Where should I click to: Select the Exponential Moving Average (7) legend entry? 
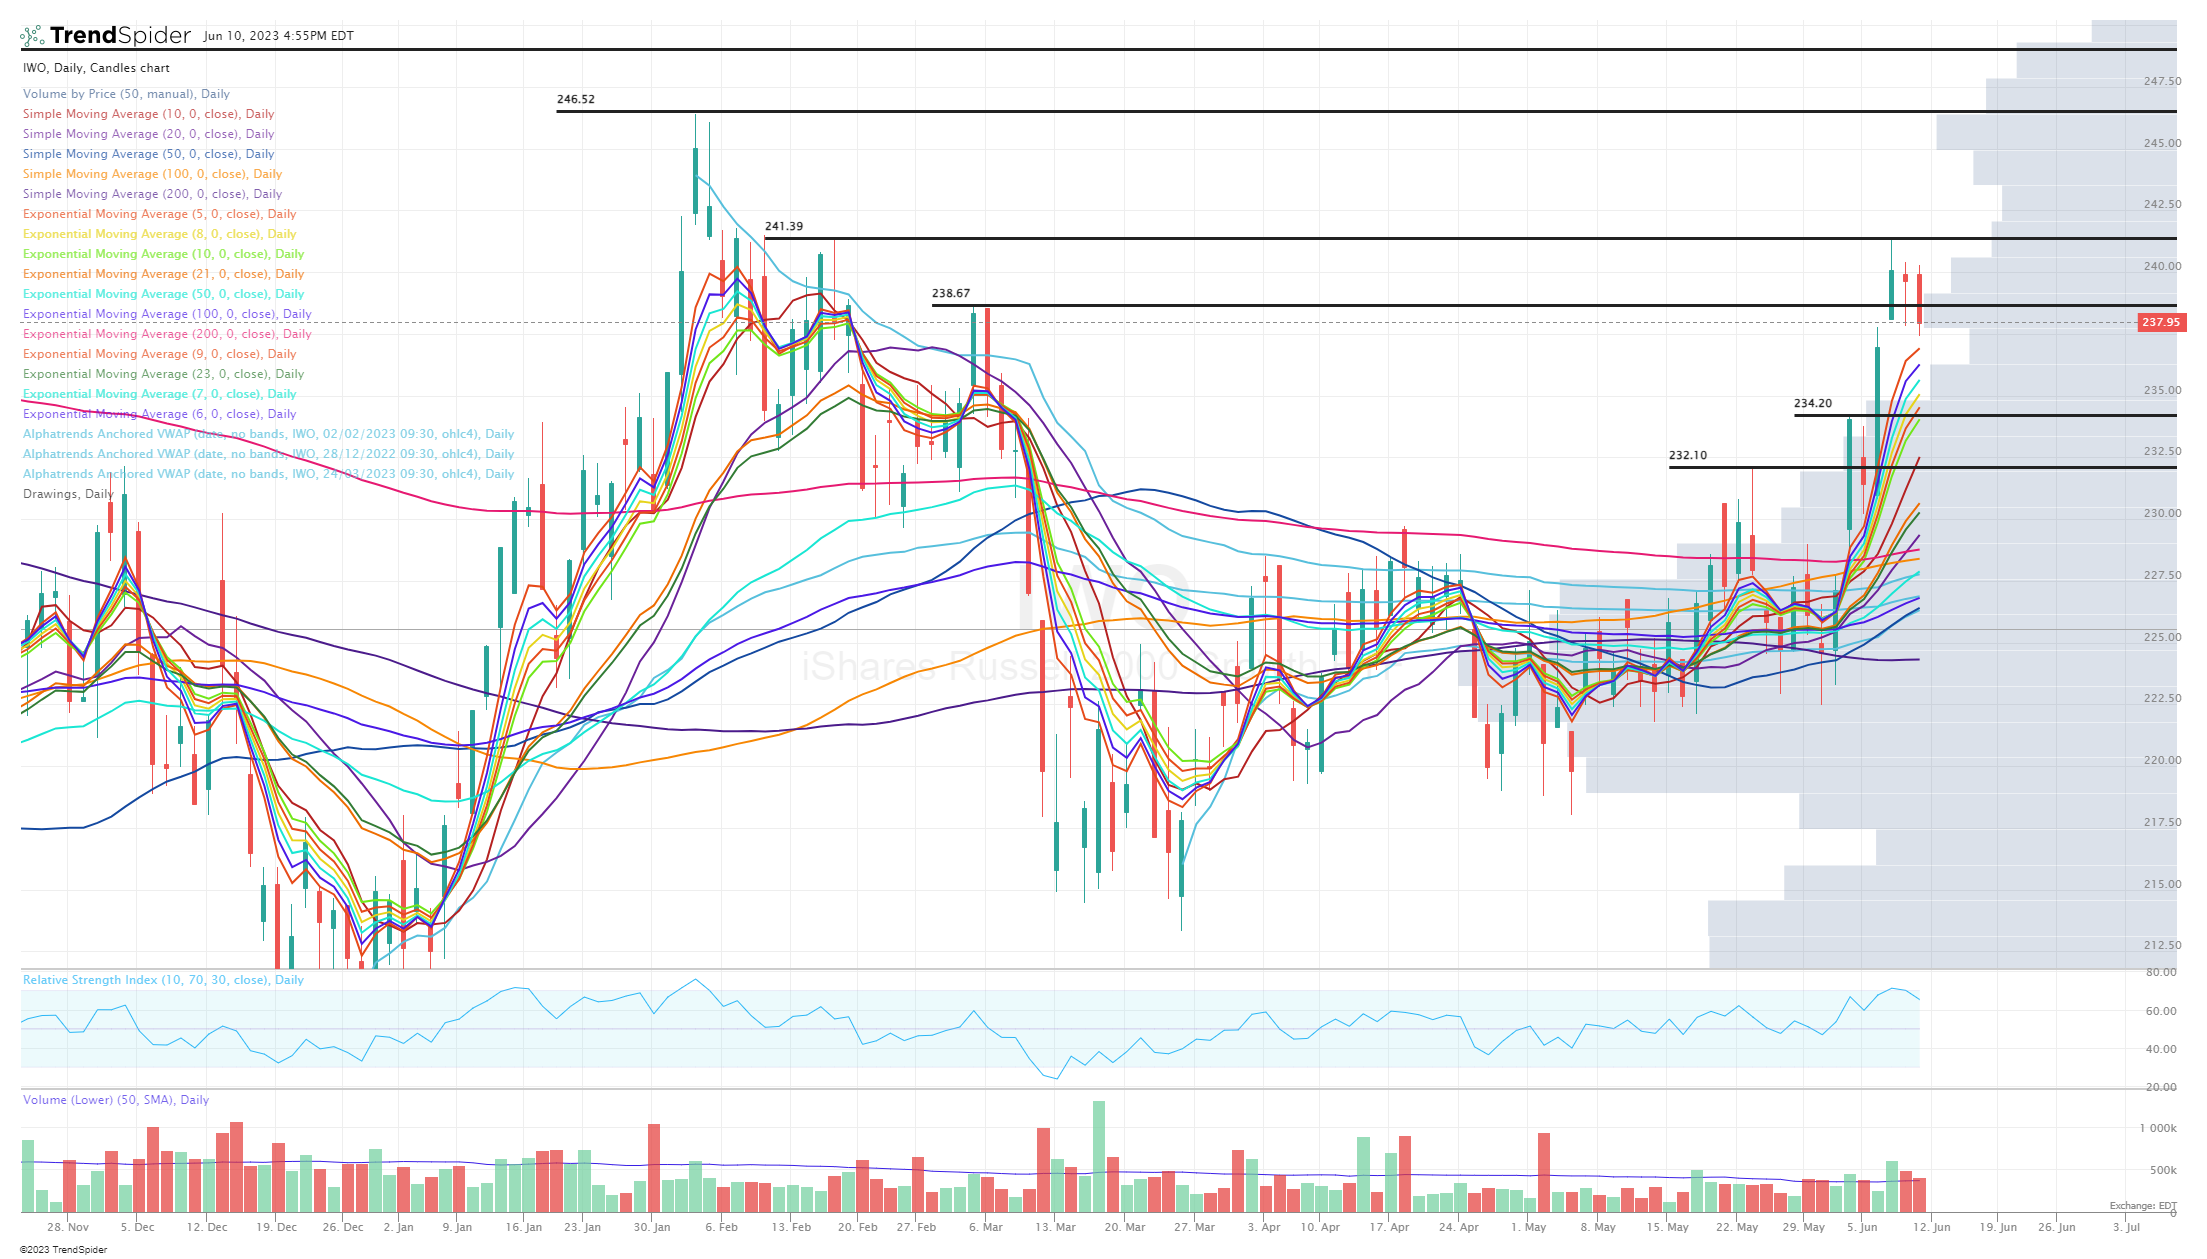click(x=159, y=394)
